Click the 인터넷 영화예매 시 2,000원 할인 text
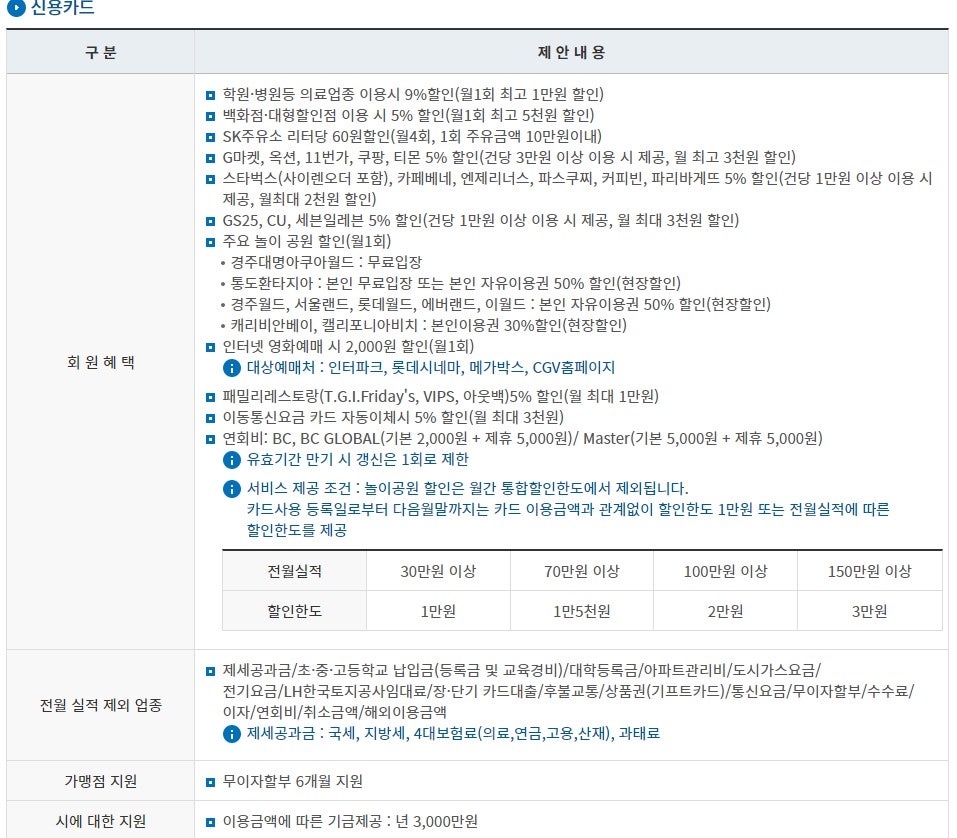Viewport: 957px width, 838px height. 348,347
